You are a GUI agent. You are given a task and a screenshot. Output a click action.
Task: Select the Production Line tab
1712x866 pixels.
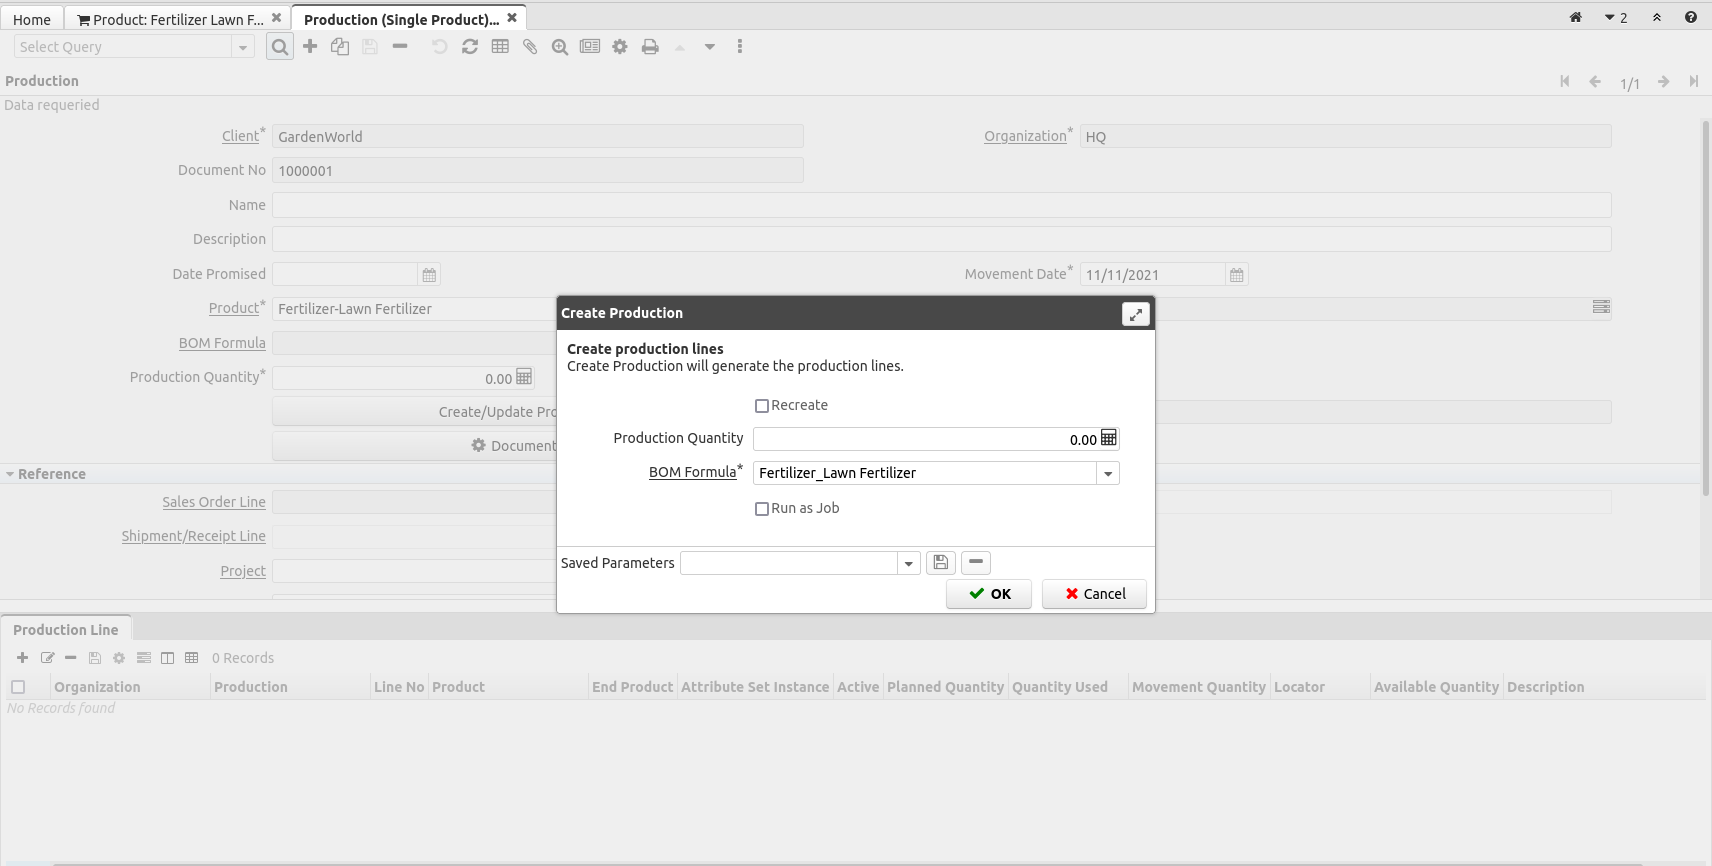pos(66,629)
